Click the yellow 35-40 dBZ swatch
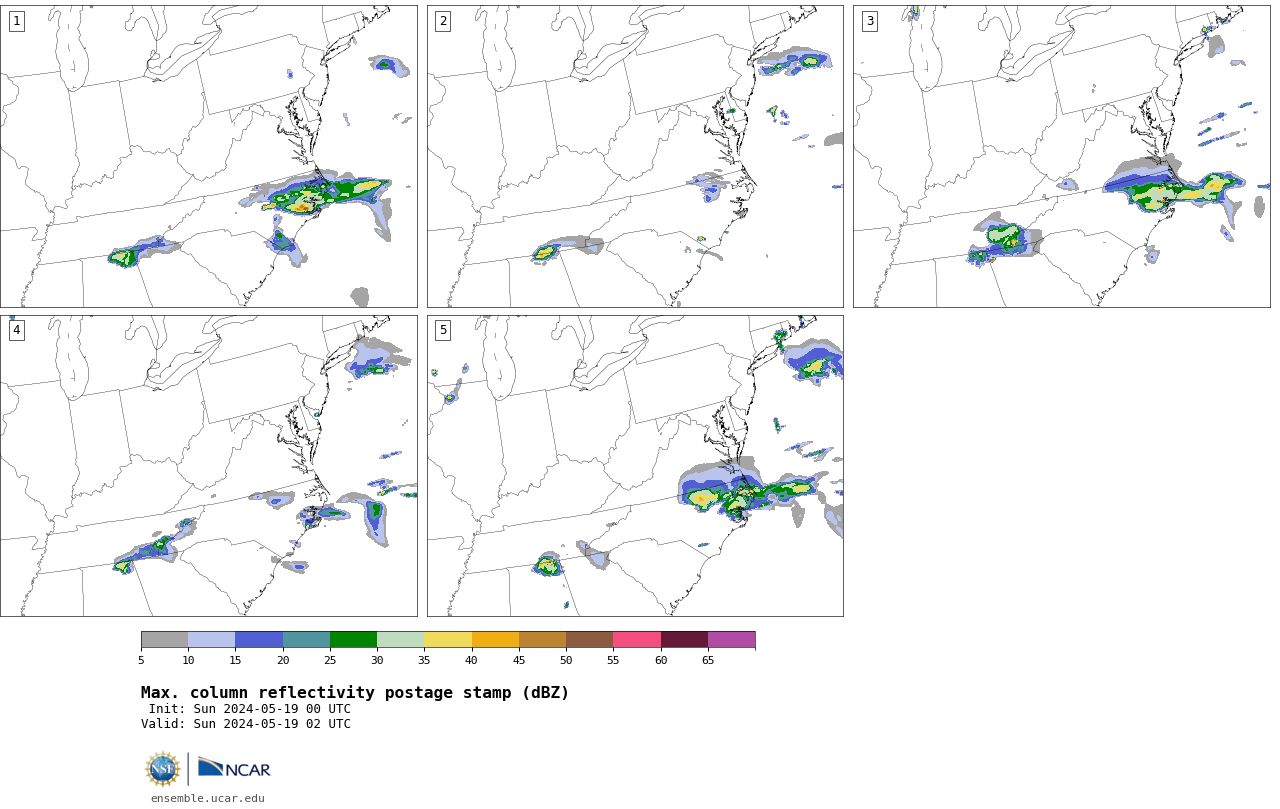 pyautogui.click(x=448, y=640)
